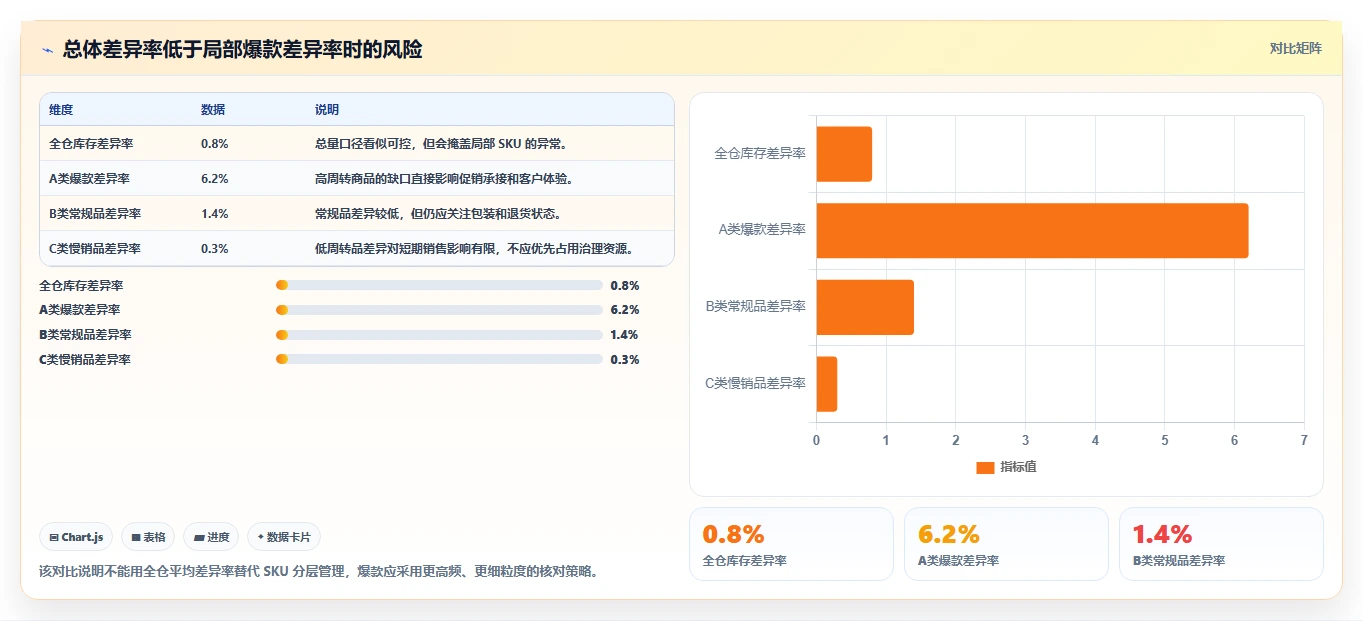The image size is (1363, 621).
Task: Click the x-axis tick label 3
Action: 1025,440
